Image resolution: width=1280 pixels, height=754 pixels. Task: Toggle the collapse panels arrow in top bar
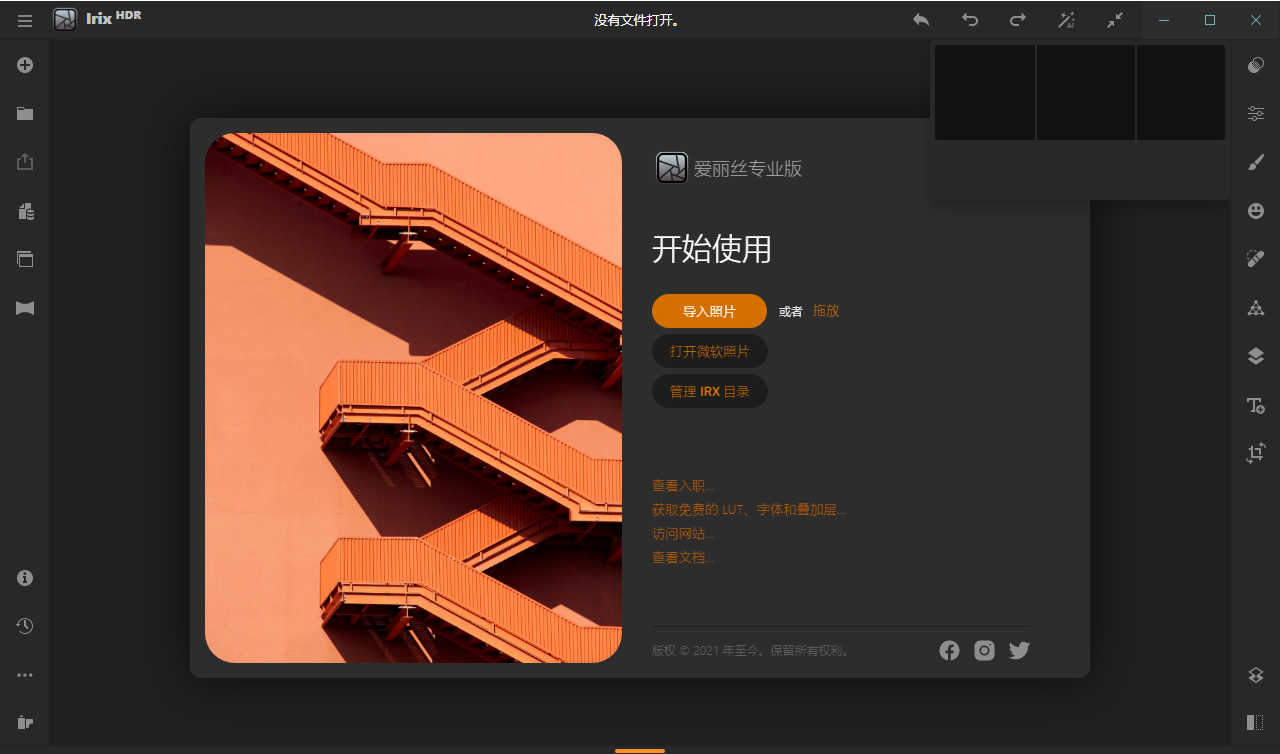pyautogui.click(x=1115, y=19)
